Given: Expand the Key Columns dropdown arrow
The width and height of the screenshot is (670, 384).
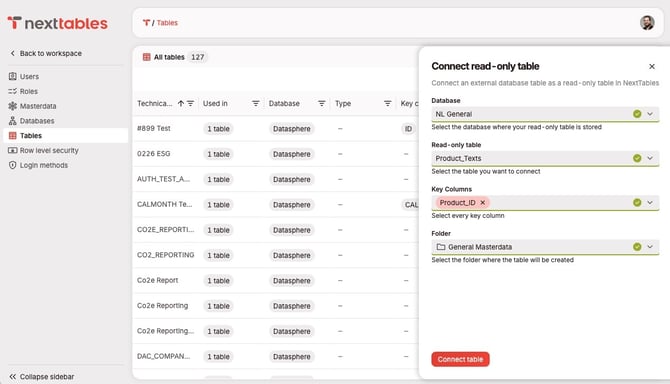Looking at the screenshot, I should coord(650,202).
